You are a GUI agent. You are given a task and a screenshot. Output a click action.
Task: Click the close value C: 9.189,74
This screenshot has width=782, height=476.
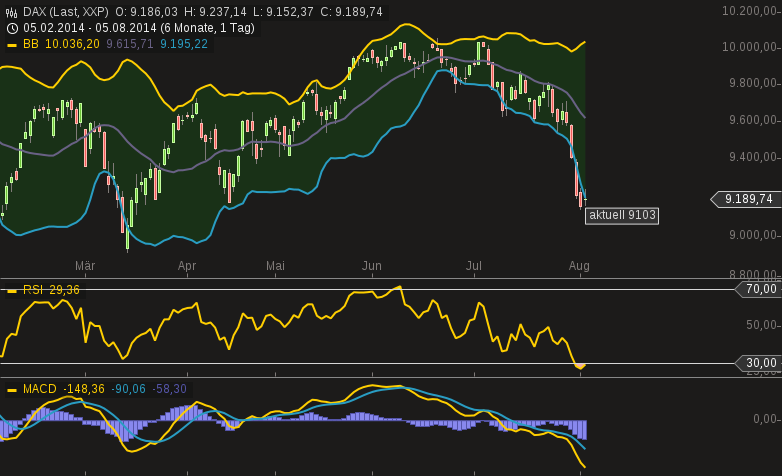(351, 12)
